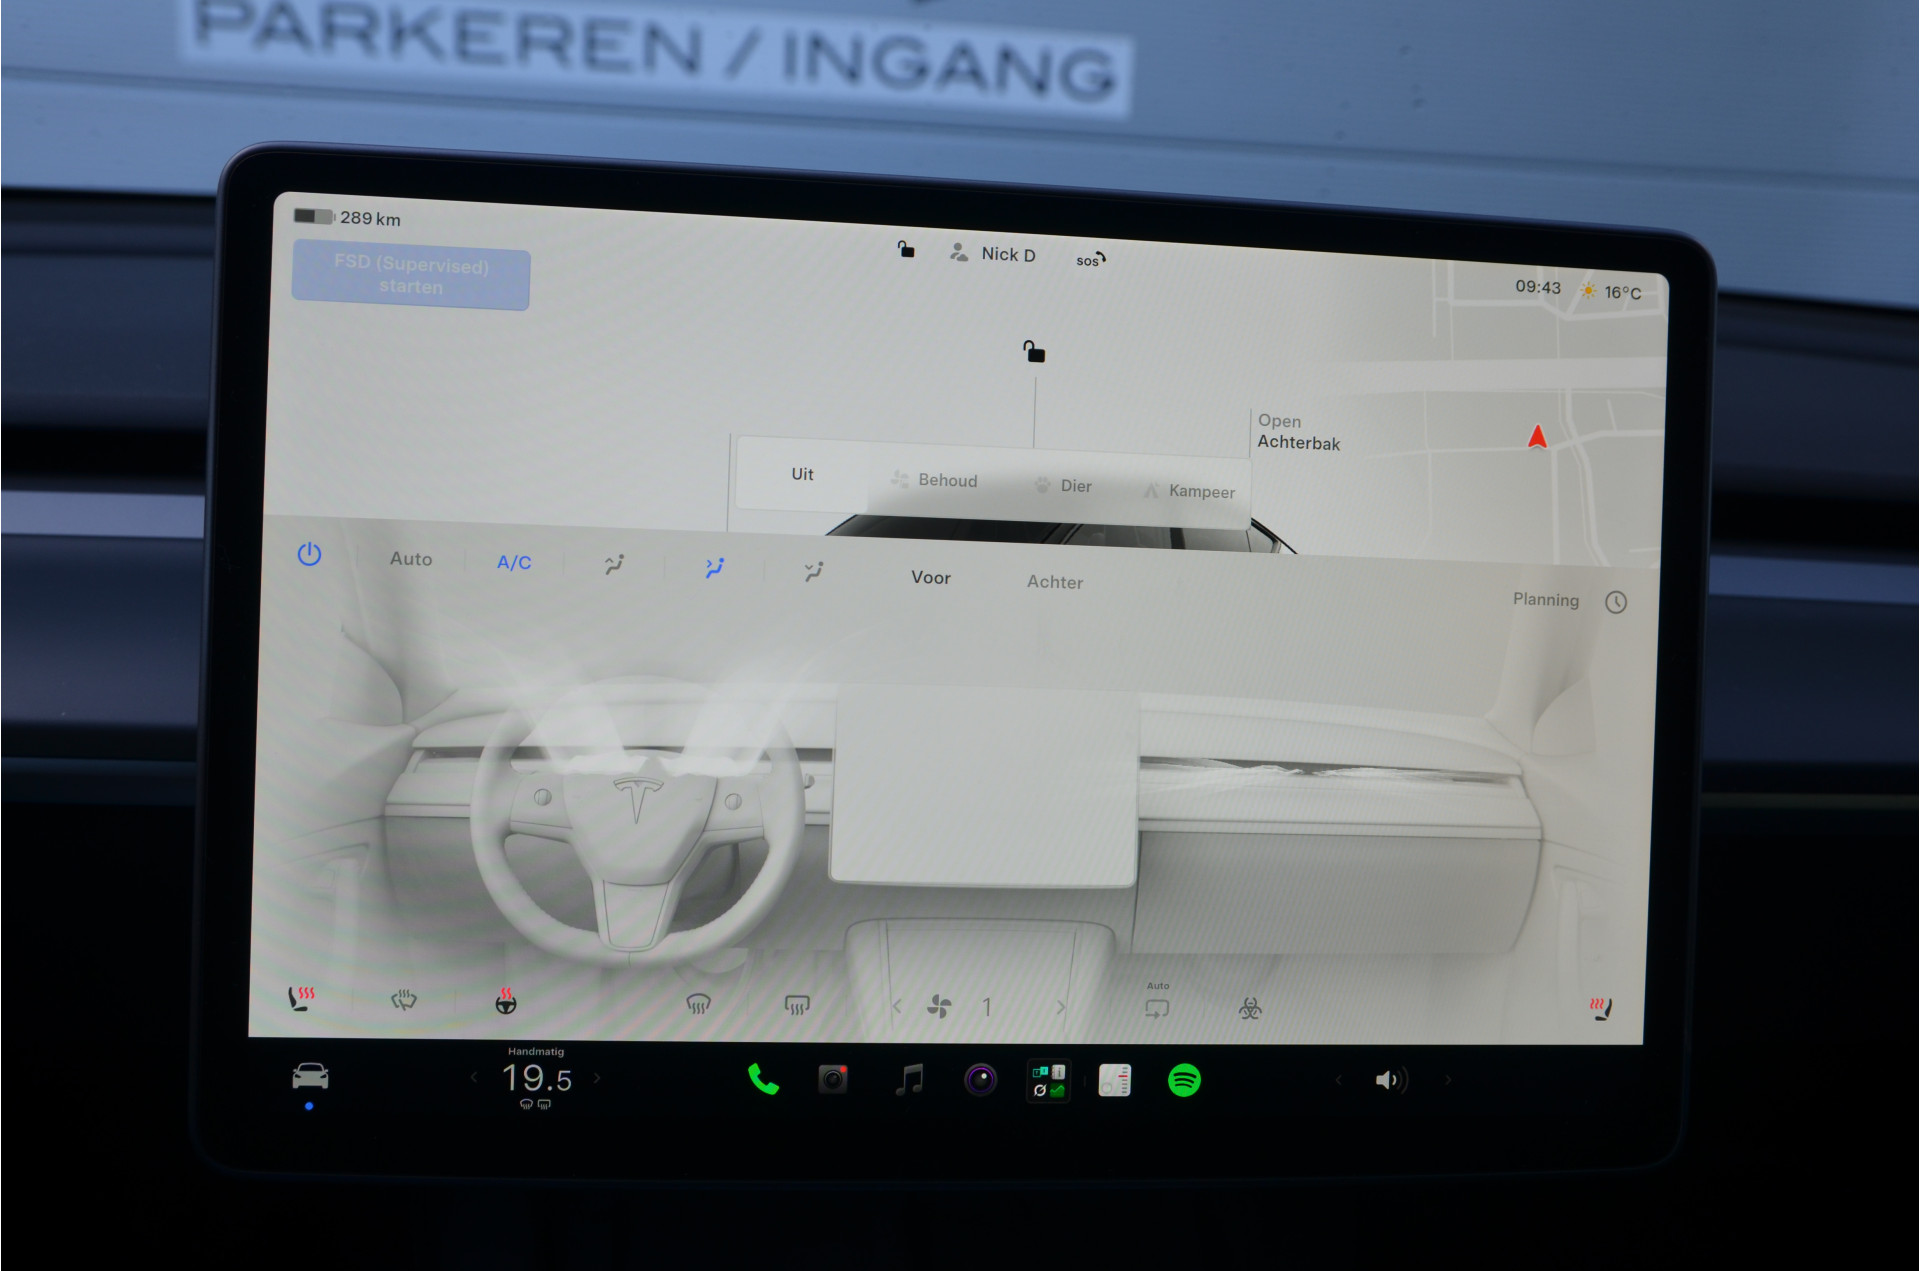The image size is (1920, 1271).
Task: Tap fan speed value 1
Action: click(x=987, y=1007)
